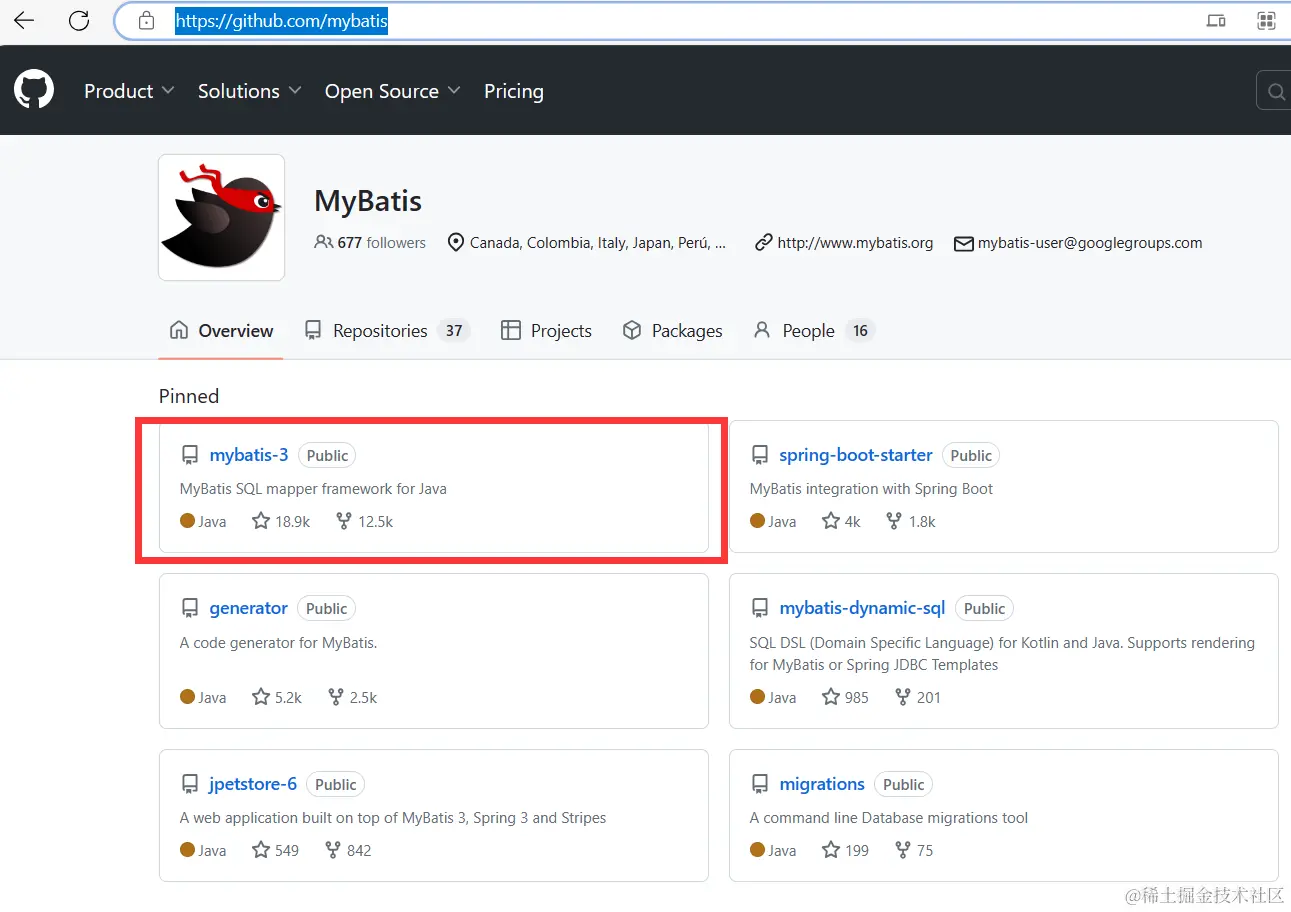Click the Java language label on jpetstore-6 card
This screenshot has width=1291, height=912.
click(x=212, y=850)
